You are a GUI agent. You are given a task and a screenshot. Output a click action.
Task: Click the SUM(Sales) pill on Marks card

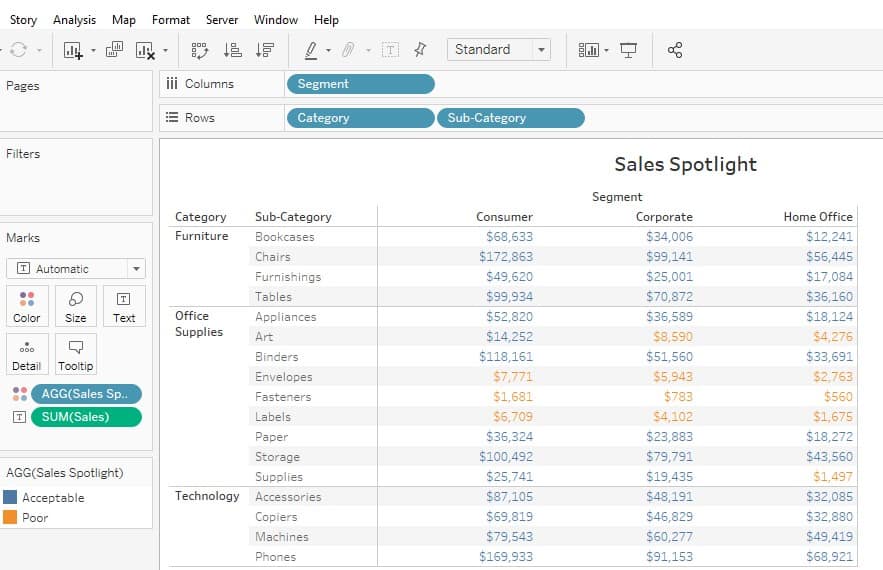point(86,417)
